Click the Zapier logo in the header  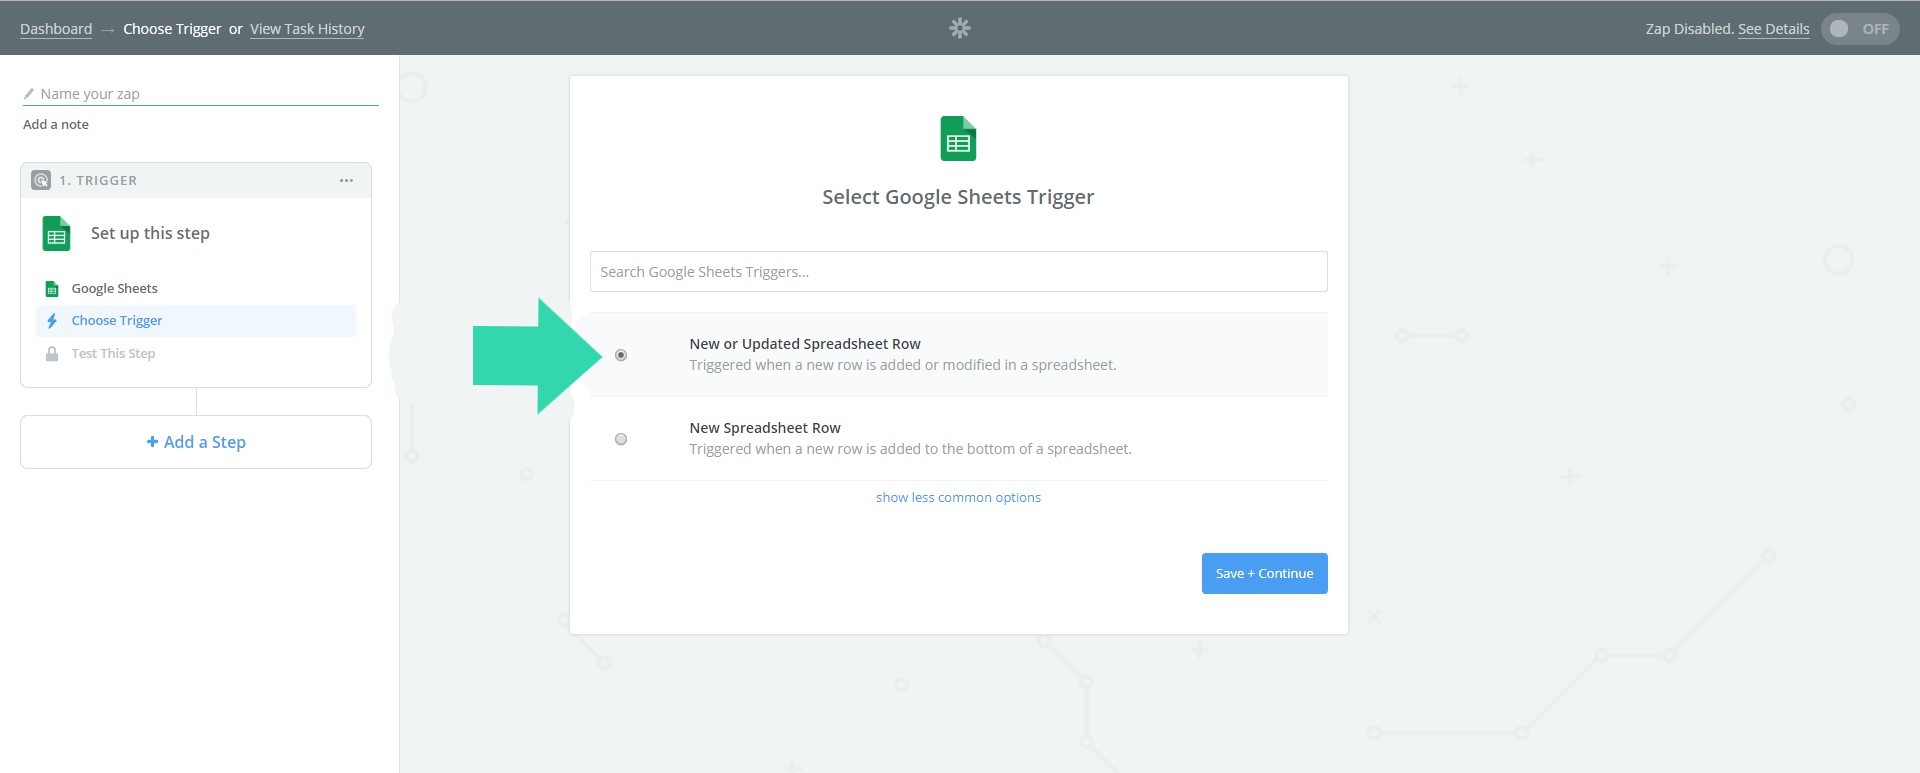coord(959,28)
